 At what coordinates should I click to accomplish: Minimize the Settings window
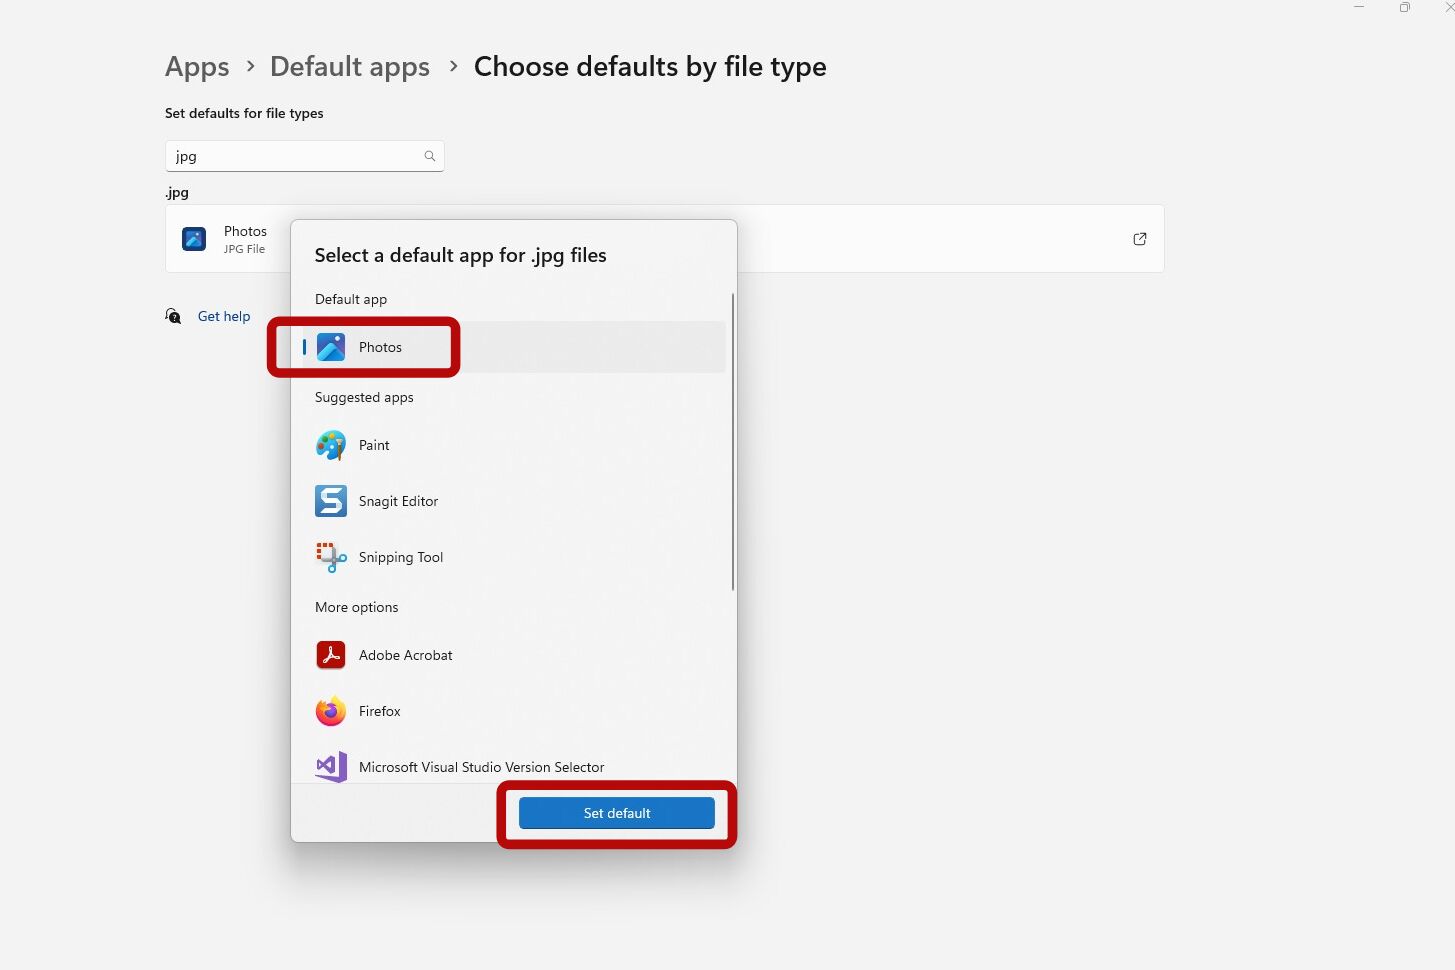(x=1359, y=7)
